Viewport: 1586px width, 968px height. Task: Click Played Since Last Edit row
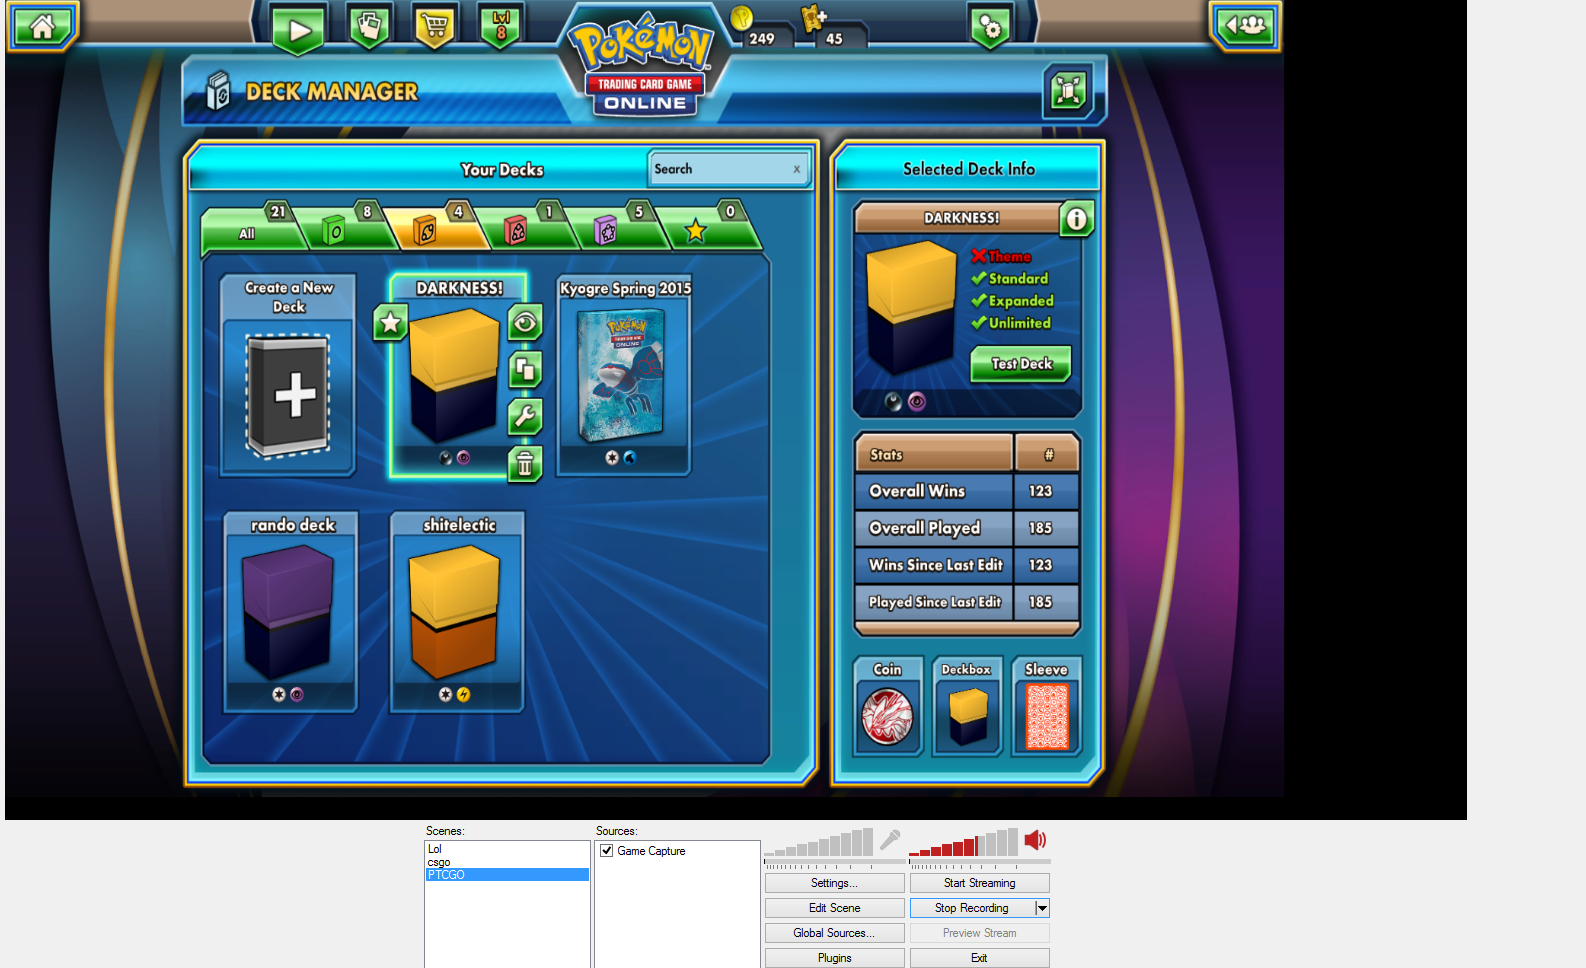(x=967, y=602)
